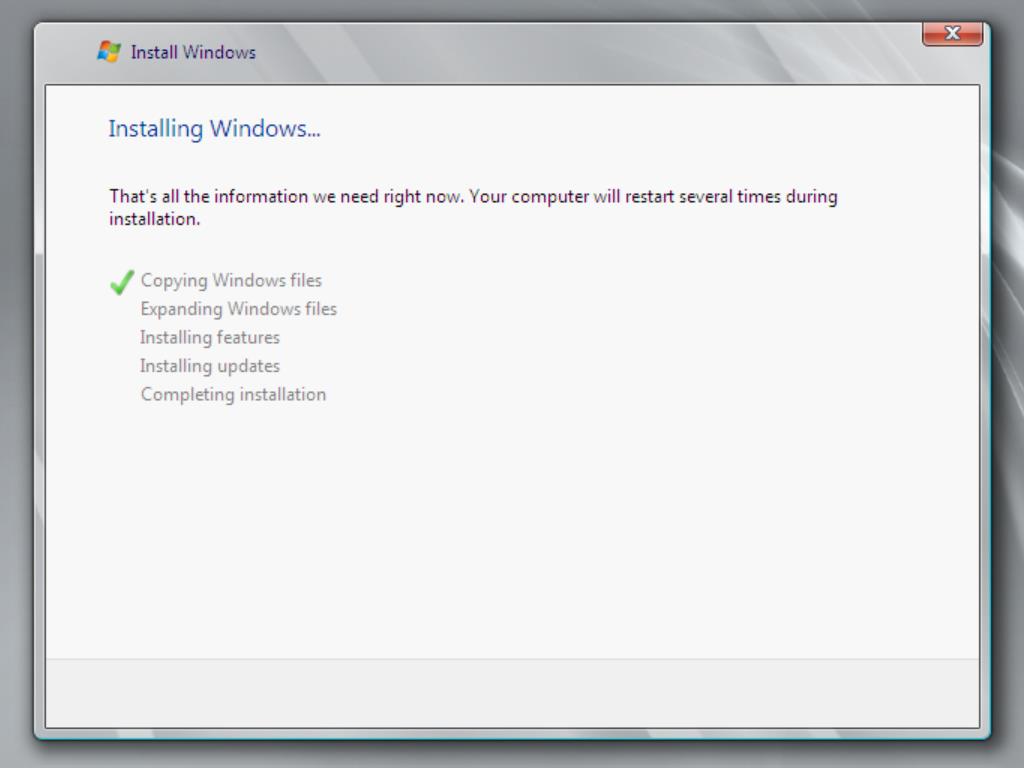Click "That's all the information we need" sentence
Image resolution: width=1024 pixels, height=768 pixels.
click(x=286, y=197)
